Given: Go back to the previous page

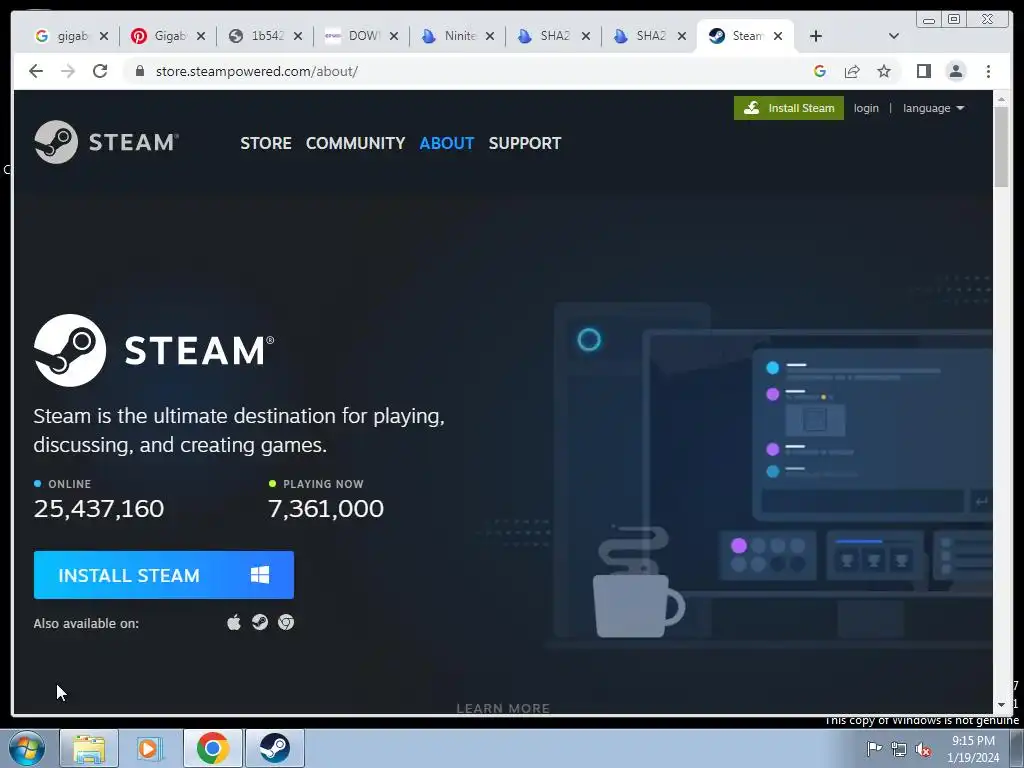Looking at the screenshot, I should [36, 71].
